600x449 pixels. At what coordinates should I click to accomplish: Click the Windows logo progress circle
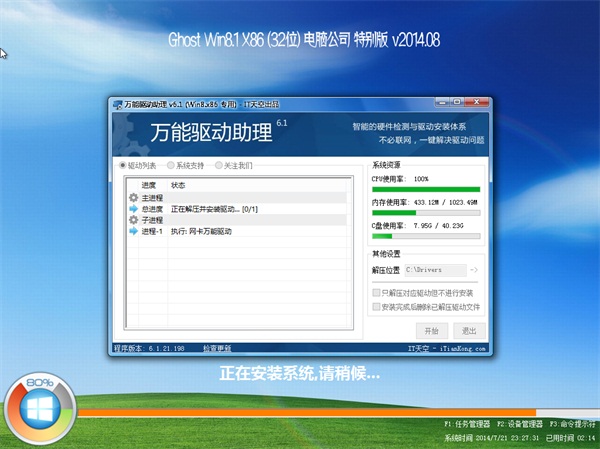pos(40,412)
